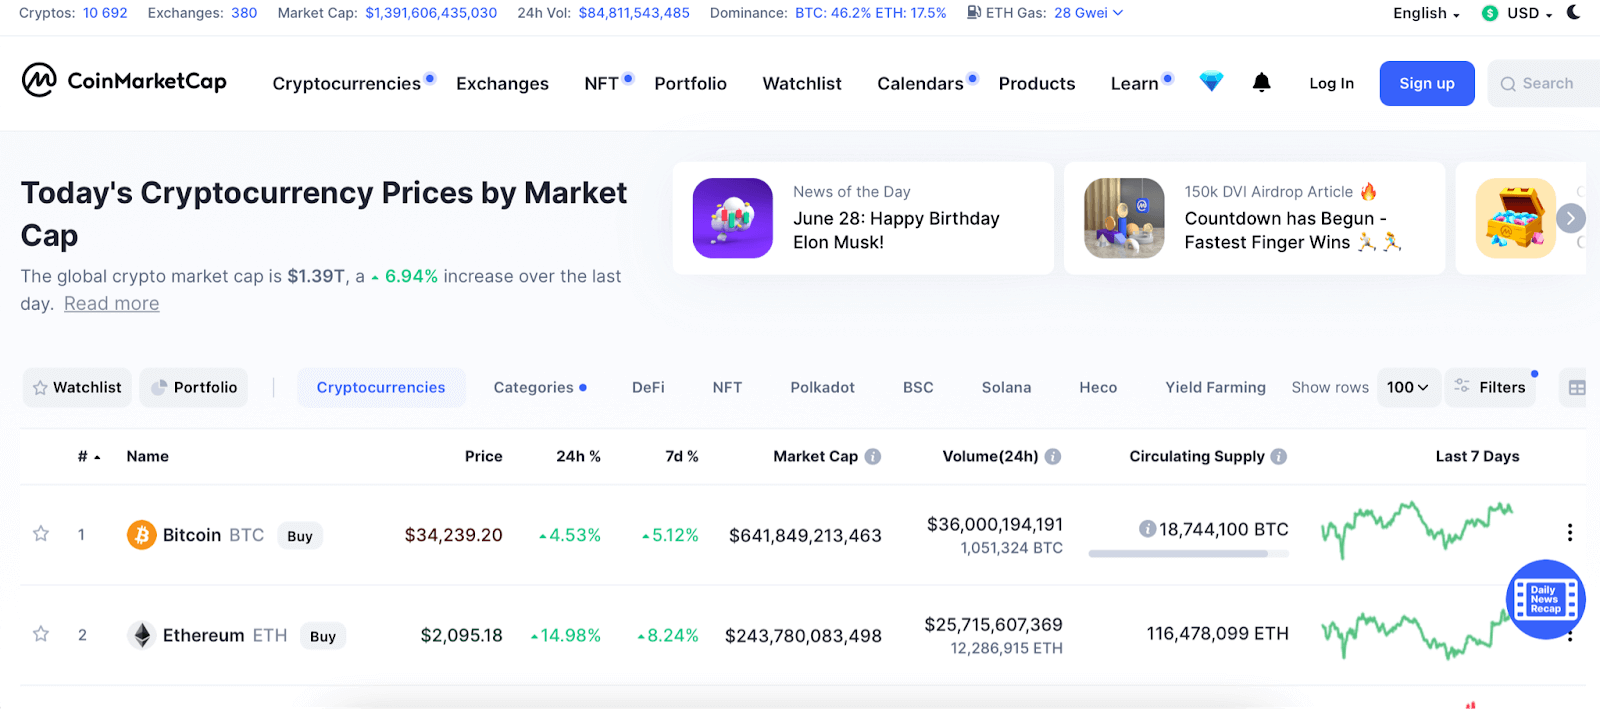
Task: Open News of the Day thumbnail
Action: point(733,218)
